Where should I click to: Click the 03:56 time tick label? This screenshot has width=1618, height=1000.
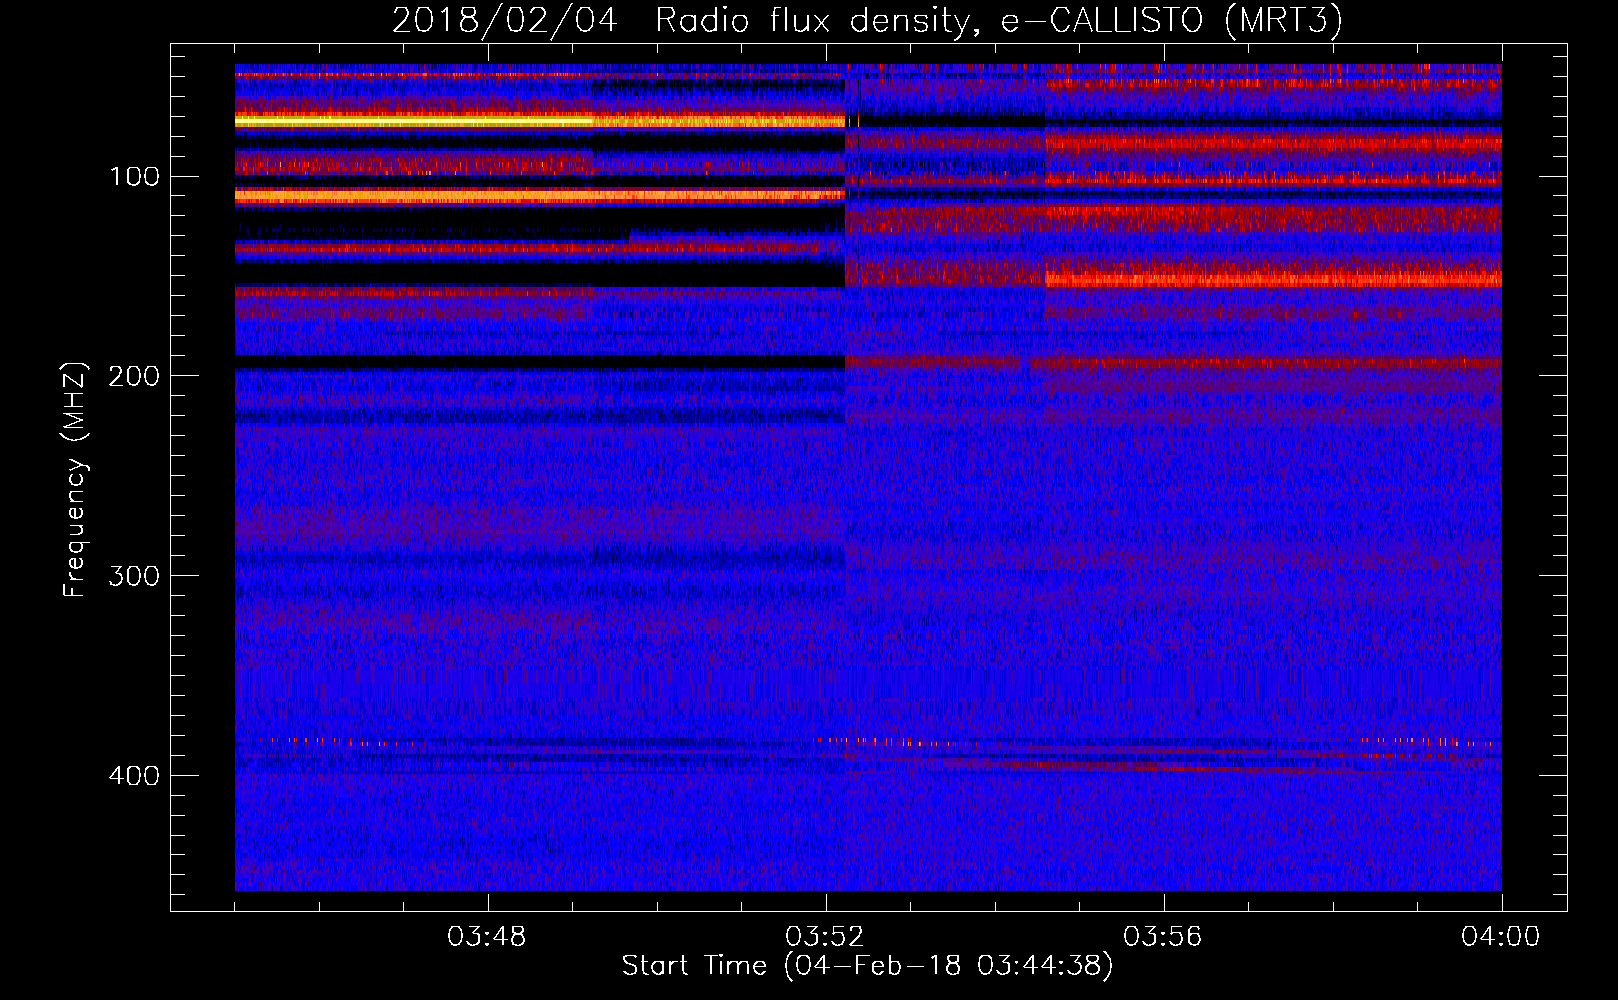[1163, 937]
